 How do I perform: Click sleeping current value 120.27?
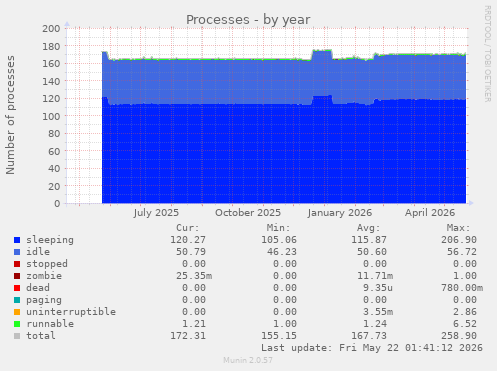coord(188,240)
